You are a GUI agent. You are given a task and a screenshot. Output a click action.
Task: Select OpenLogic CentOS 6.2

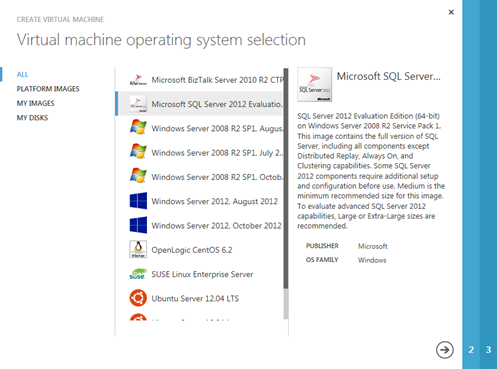click(x=200, y=250)
